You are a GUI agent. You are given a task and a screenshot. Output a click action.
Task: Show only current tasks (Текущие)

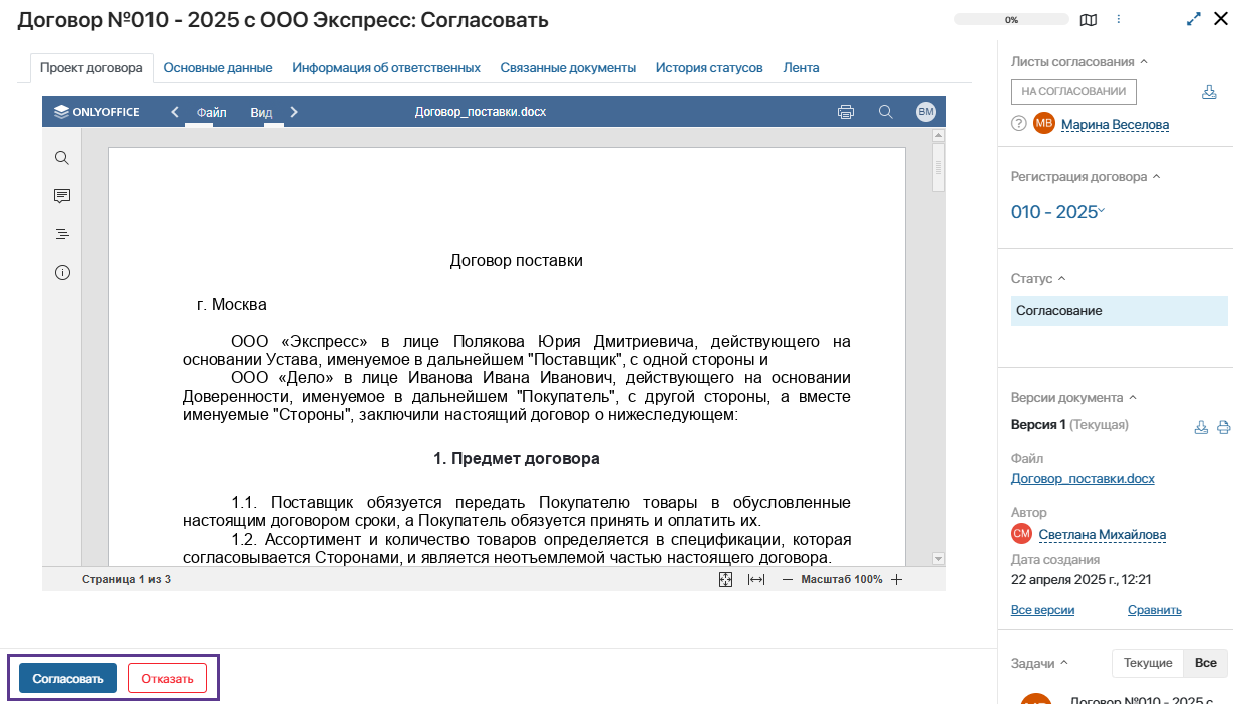coord(1147,663)
